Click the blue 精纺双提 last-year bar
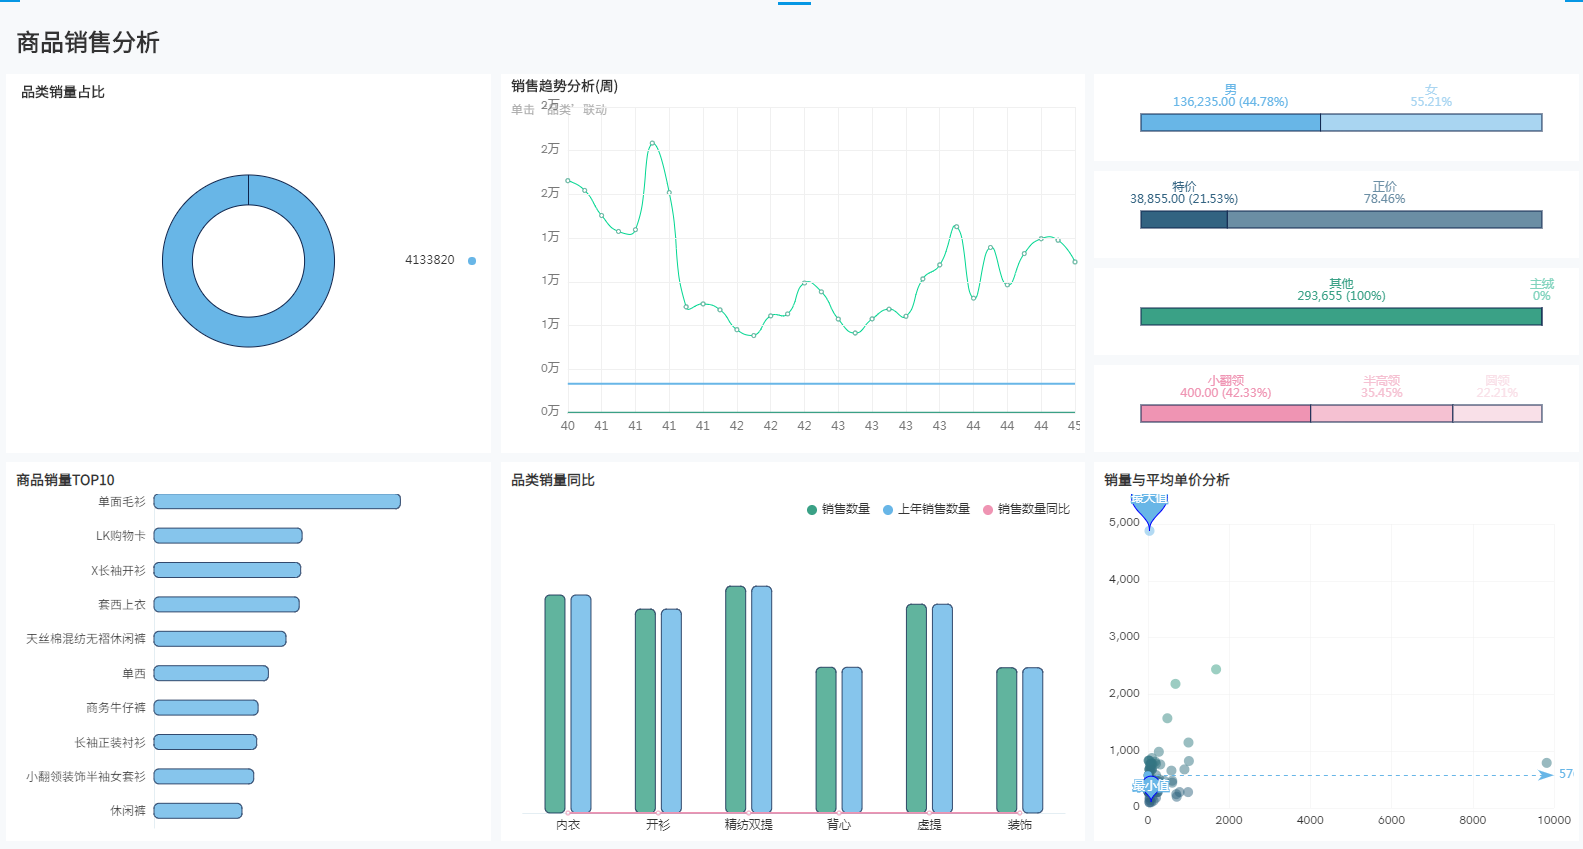 [762, 699]
